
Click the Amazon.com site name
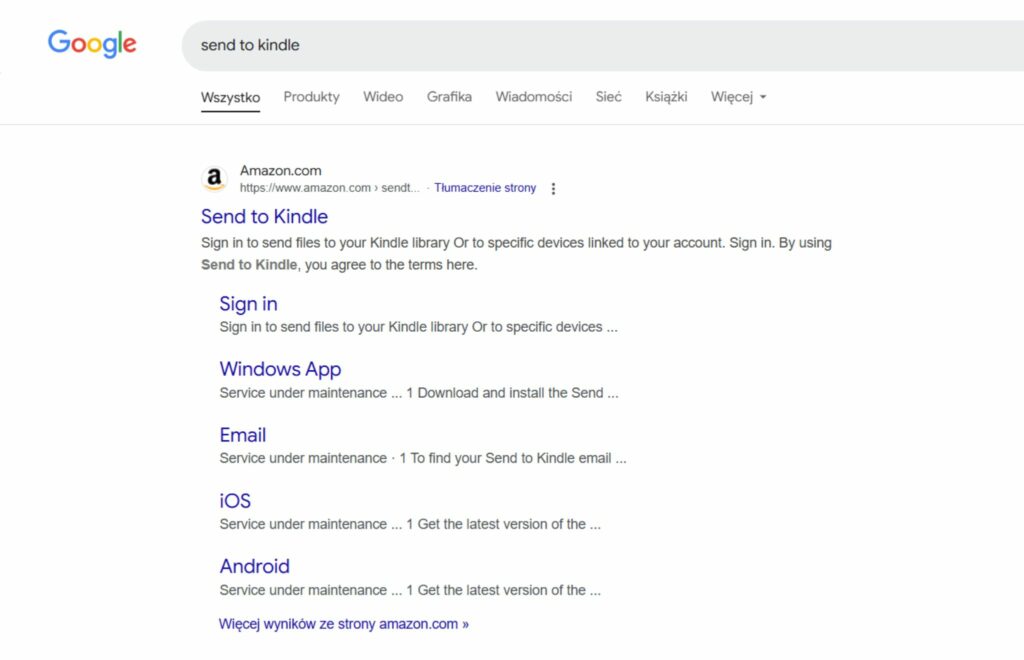[281, 170]
